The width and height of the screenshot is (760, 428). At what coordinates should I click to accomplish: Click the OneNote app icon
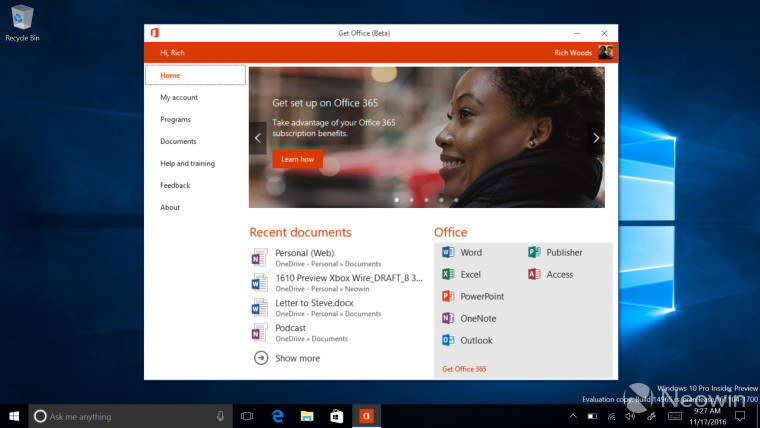click(448, 318)
